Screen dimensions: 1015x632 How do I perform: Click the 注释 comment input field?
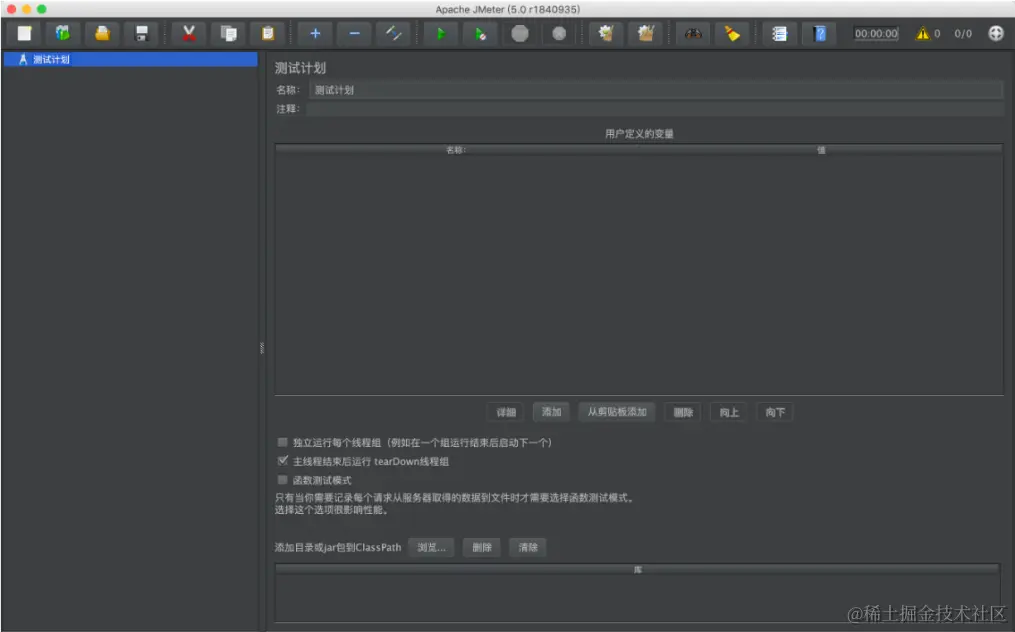(655, 109)
